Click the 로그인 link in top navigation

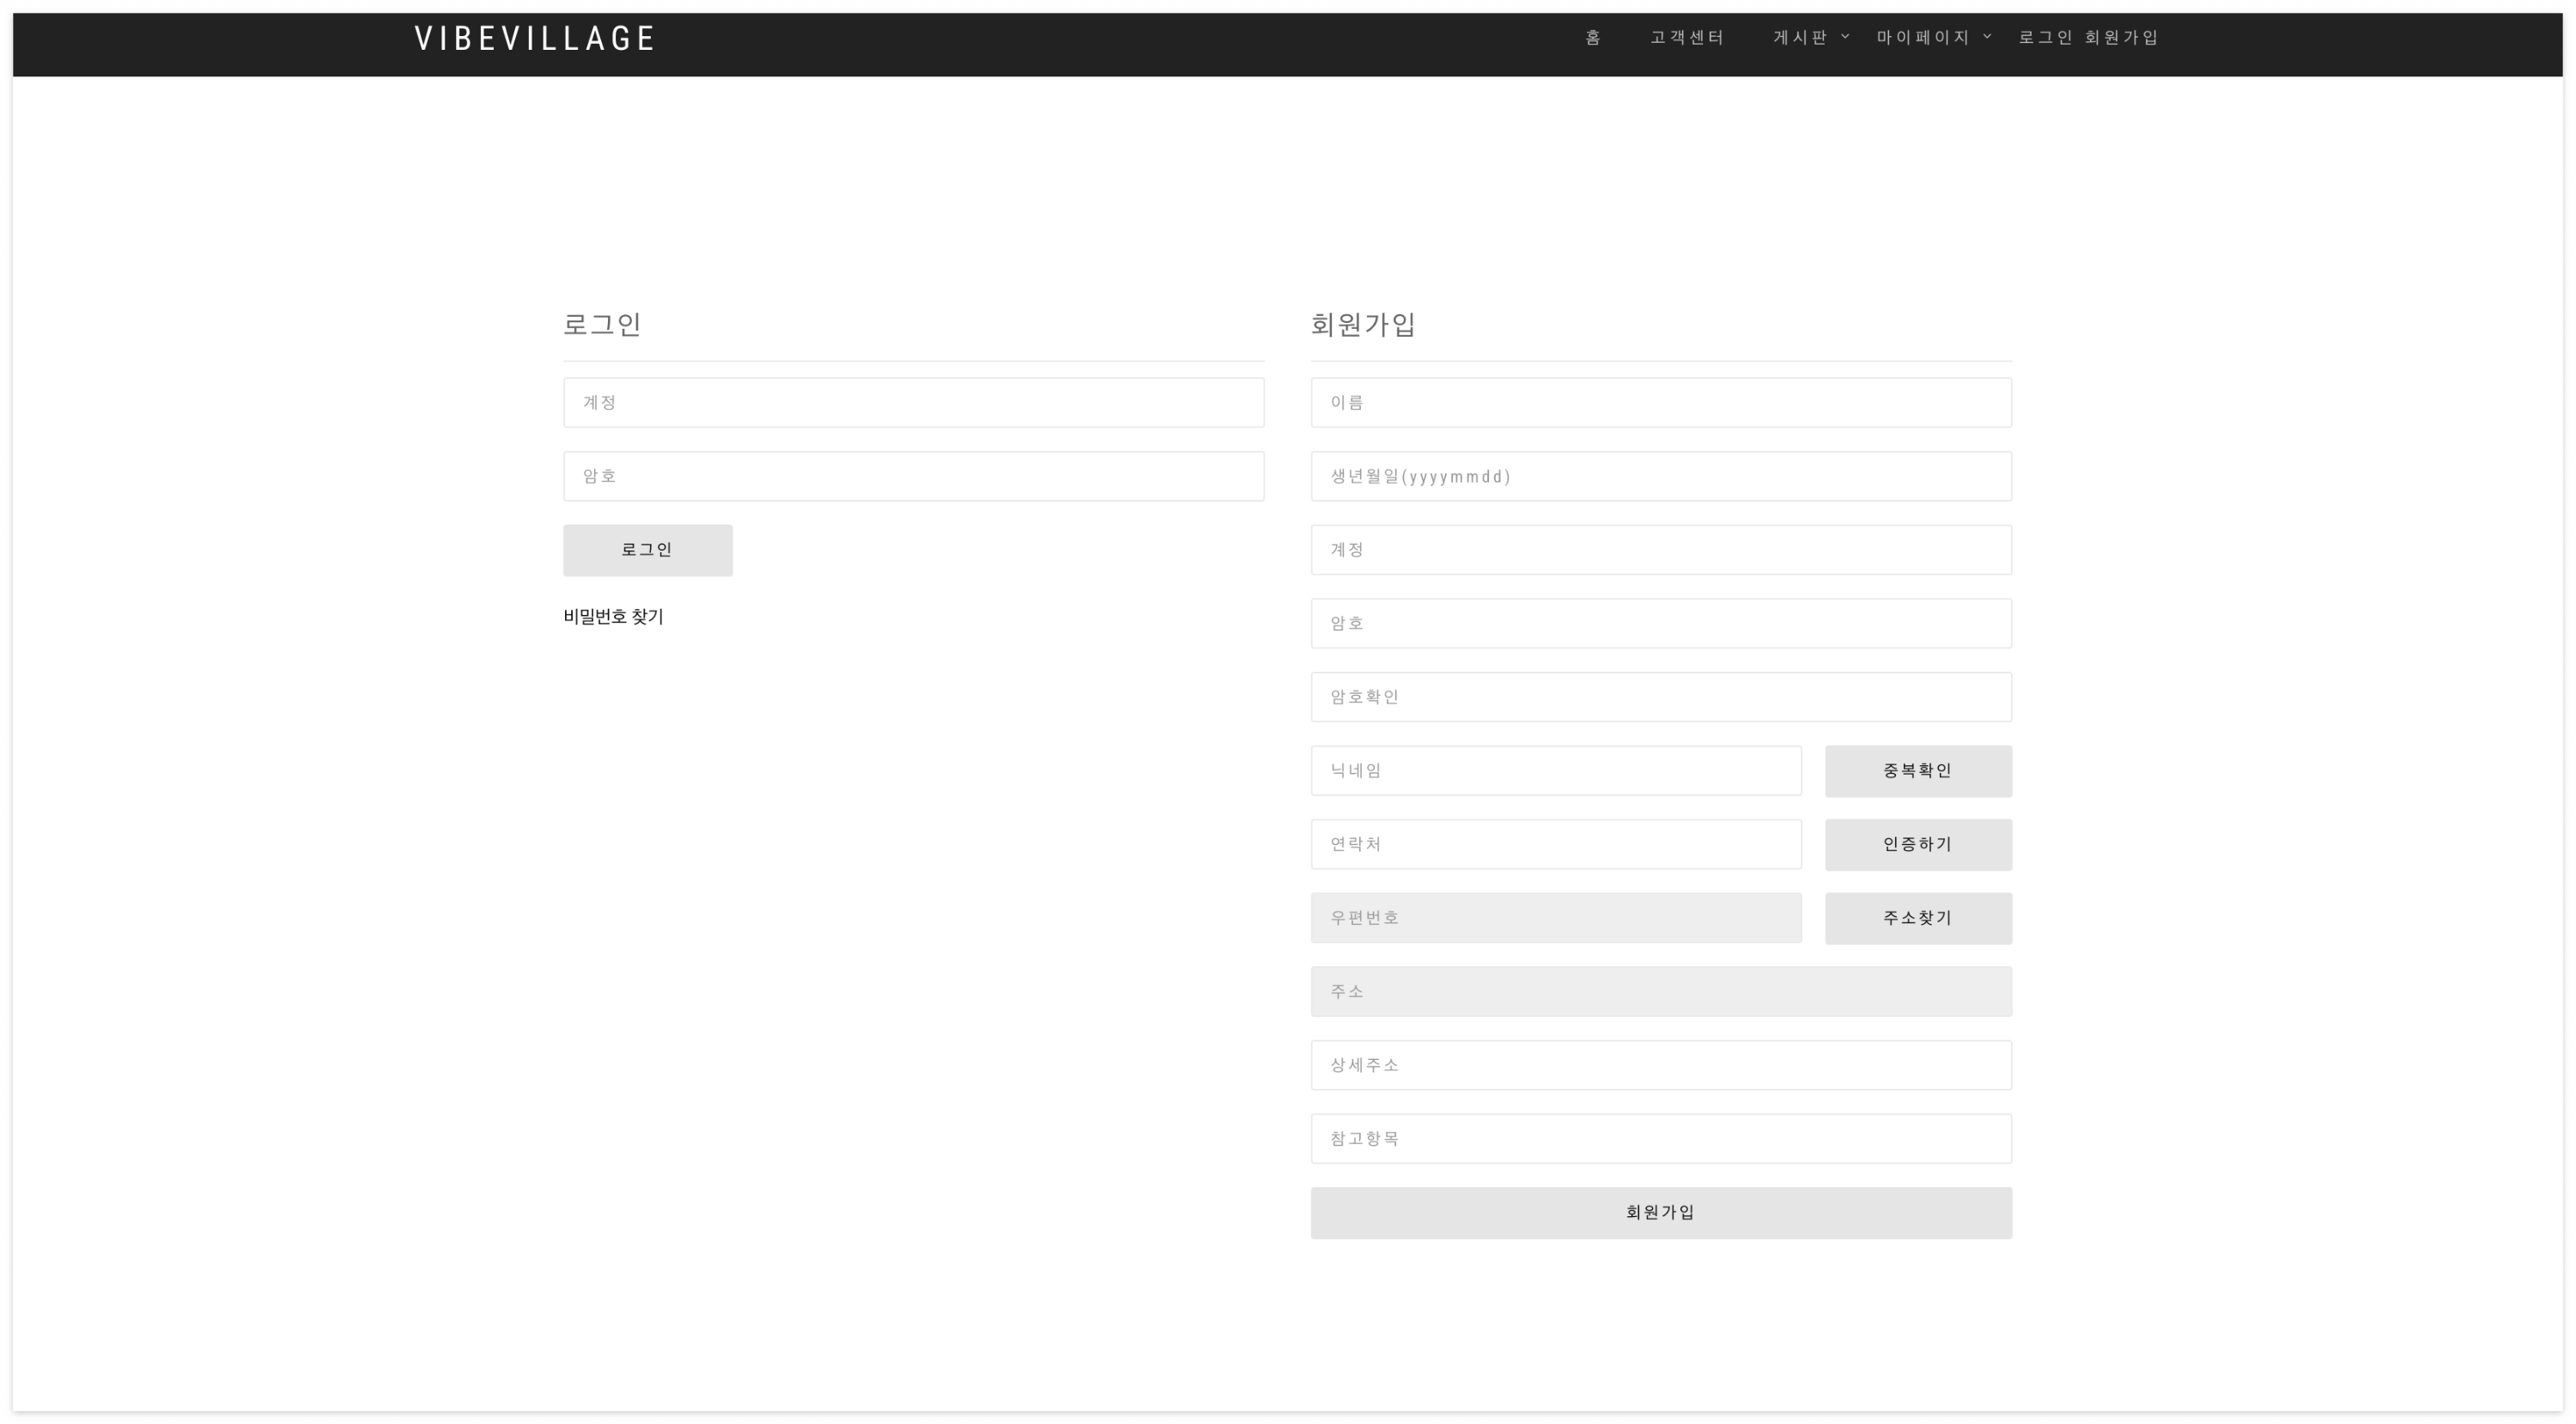tap(2045, 38)
